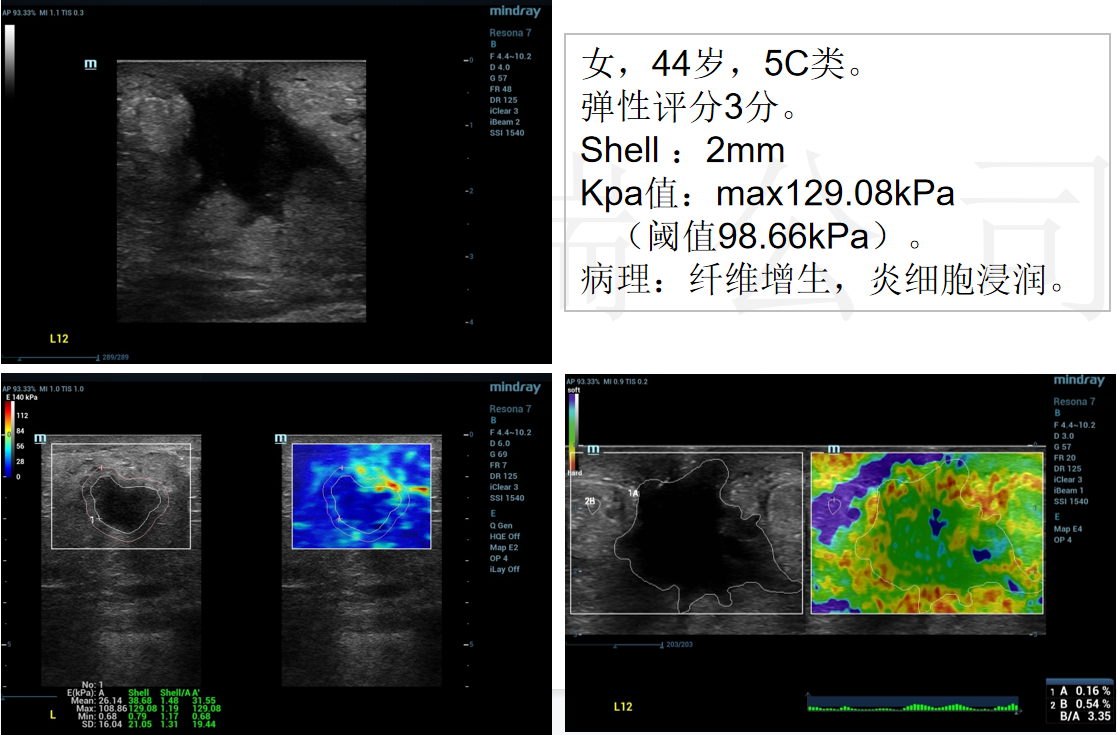Click the Max 129.08 Shell value

[x=138, y=708]
